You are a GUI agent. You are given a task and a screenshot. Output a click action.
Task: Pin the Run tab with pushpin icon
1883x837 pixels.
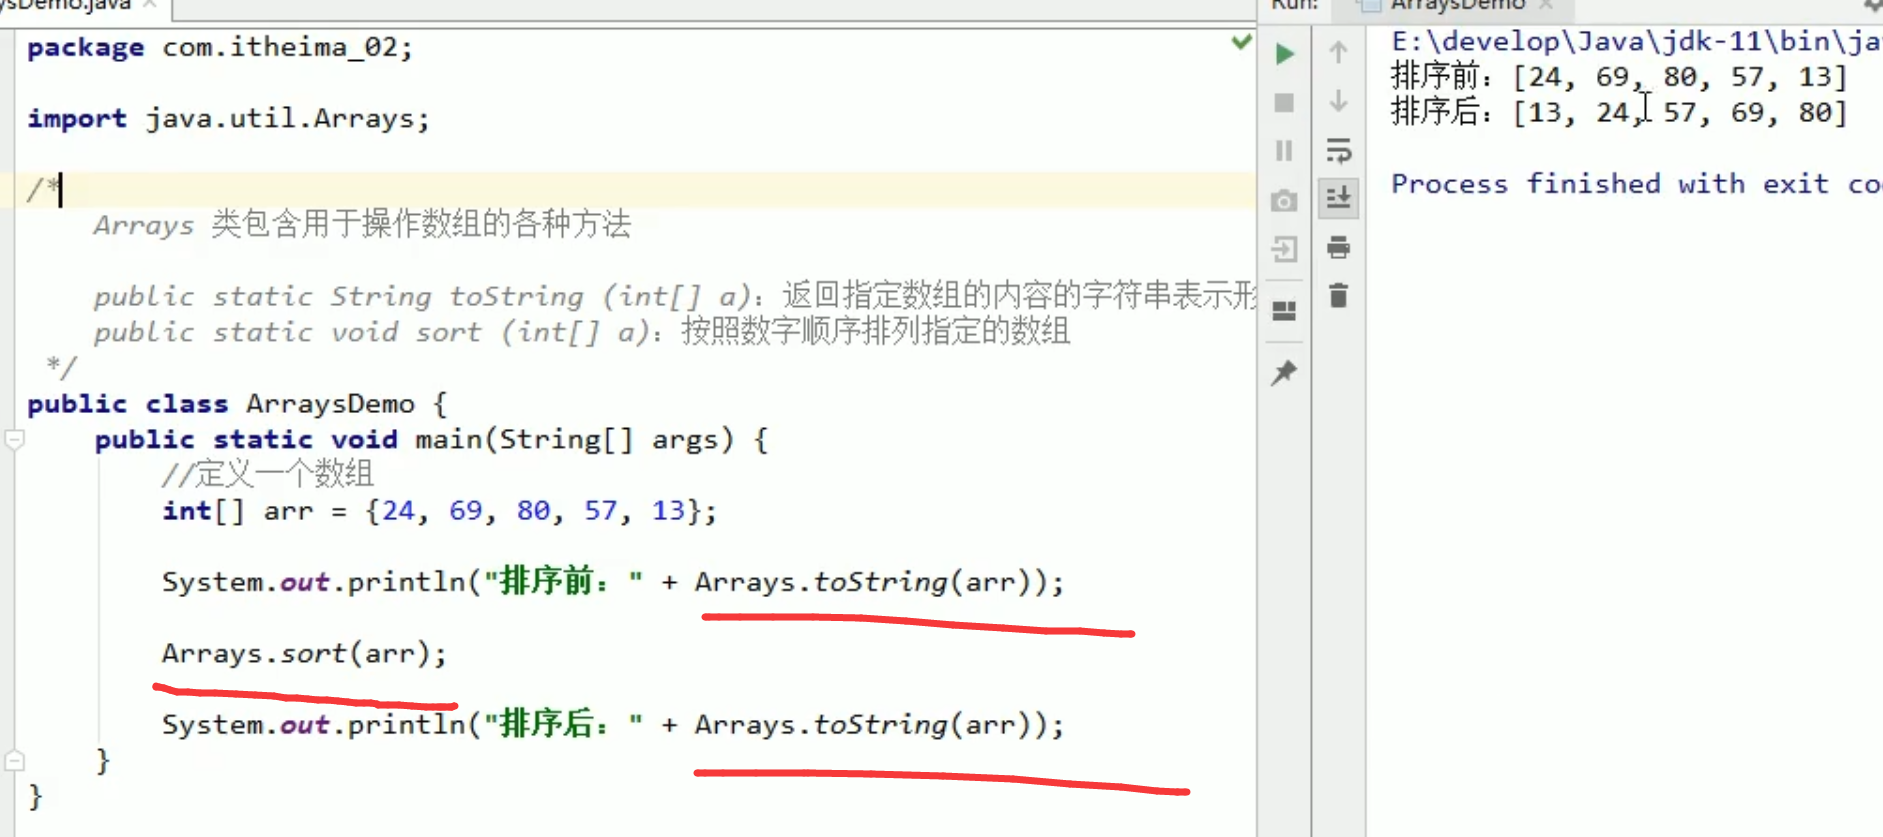(x=1285, y=373)
